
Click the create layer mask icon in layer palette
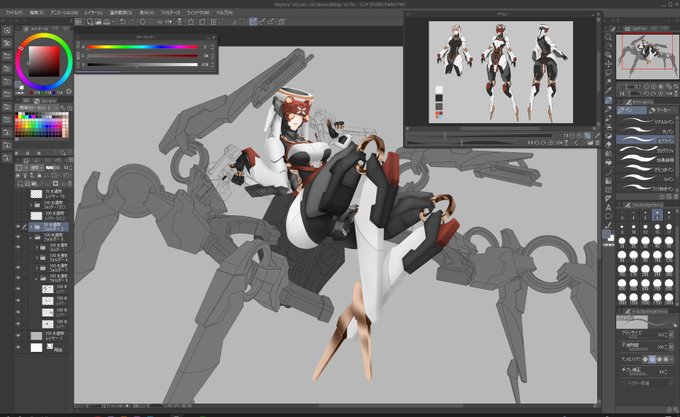coord(55,183)
